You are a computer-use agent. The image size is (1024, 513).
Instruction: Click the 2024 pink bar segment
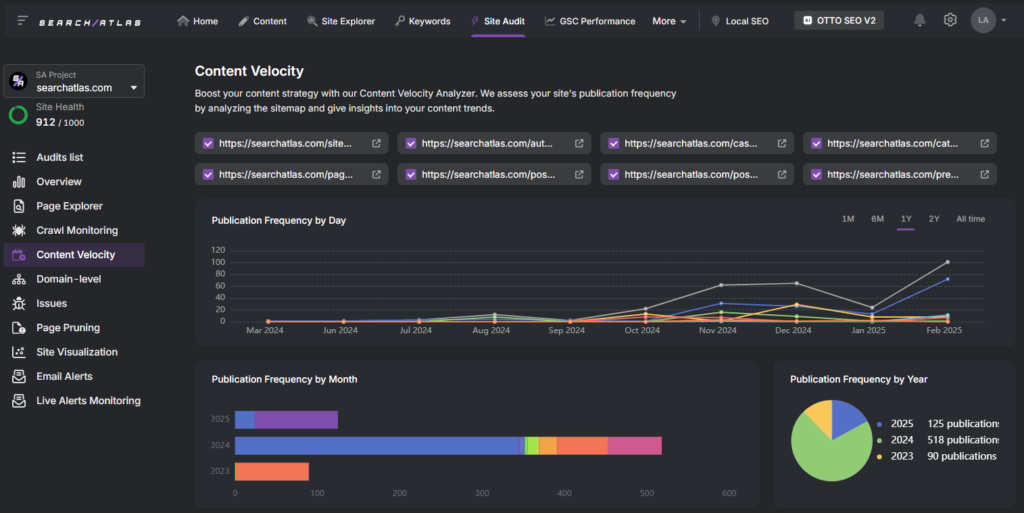coord(635,446)
